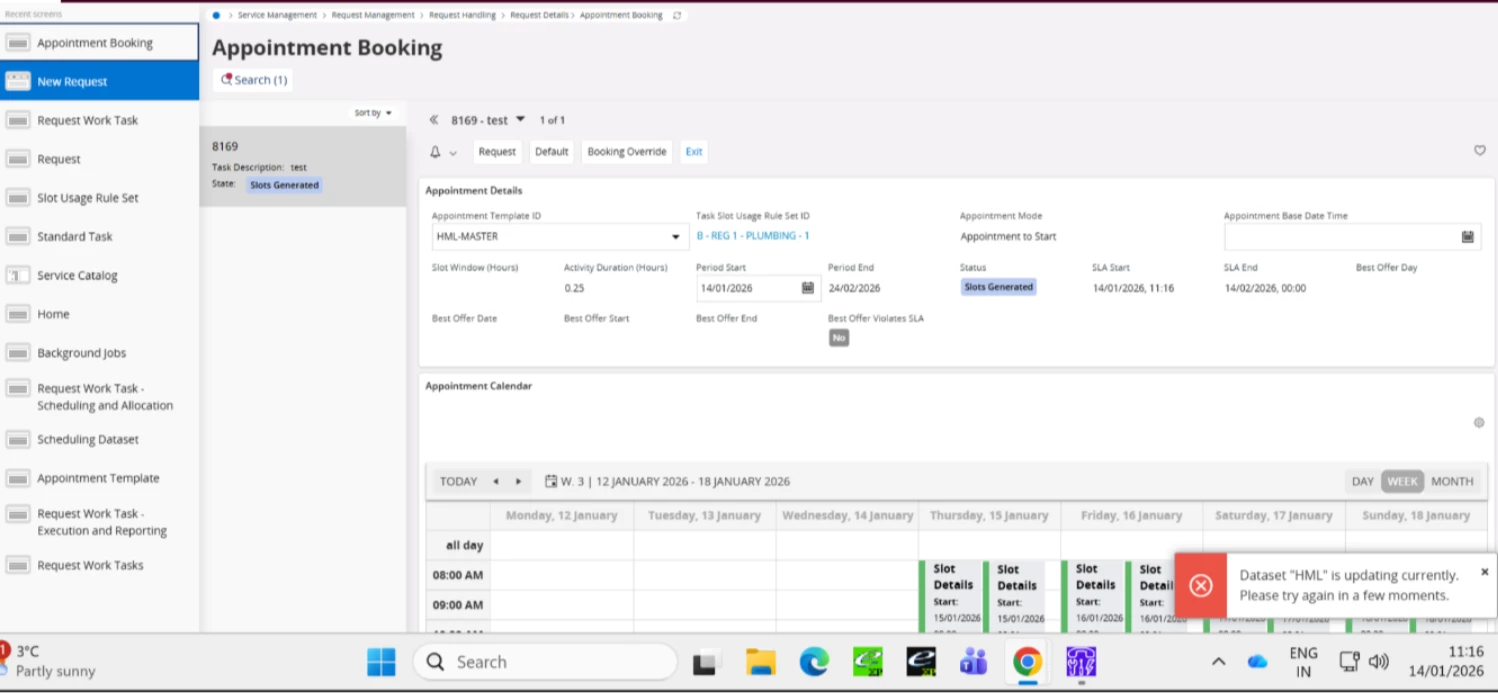Click the Default command button
Screen dimensions: 1498x693
(551, 152)
